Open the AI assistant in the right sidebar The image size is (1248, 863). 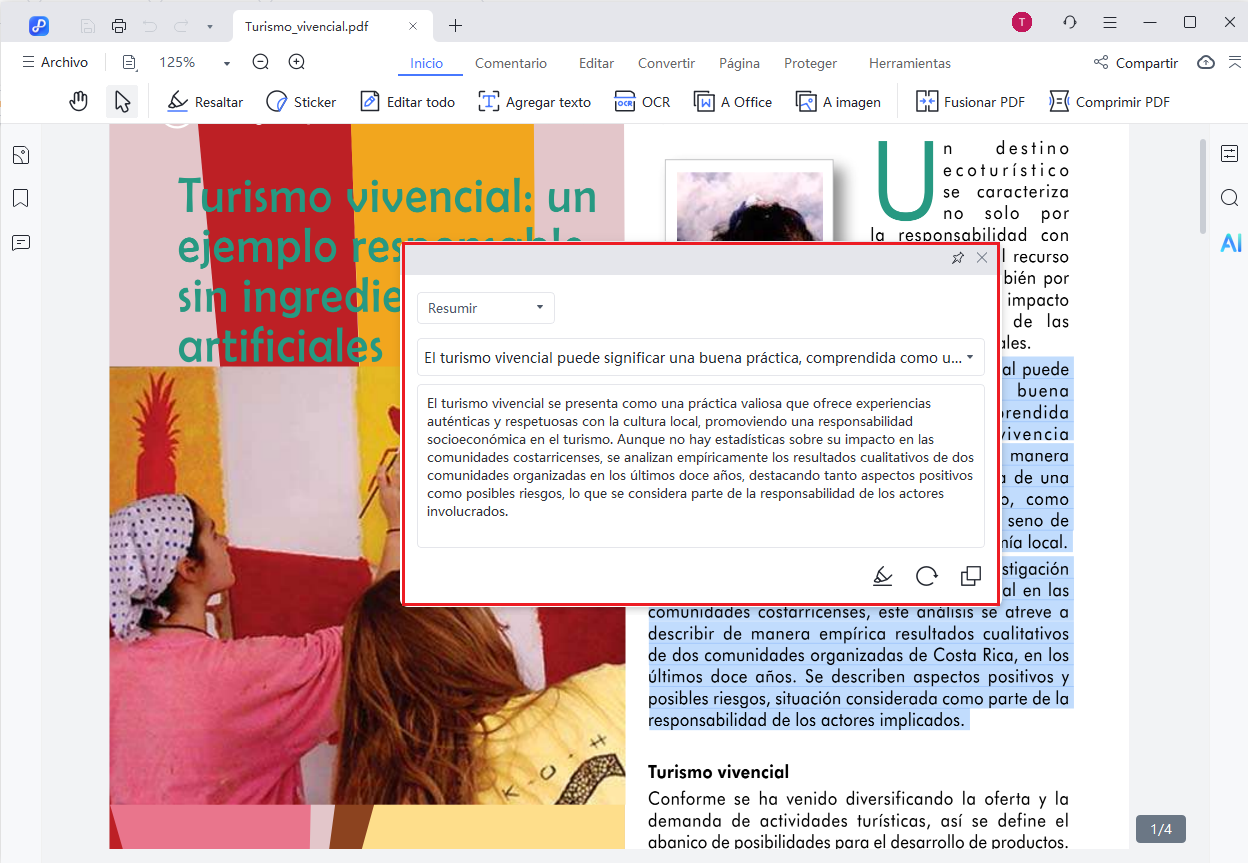(1230, 242)
